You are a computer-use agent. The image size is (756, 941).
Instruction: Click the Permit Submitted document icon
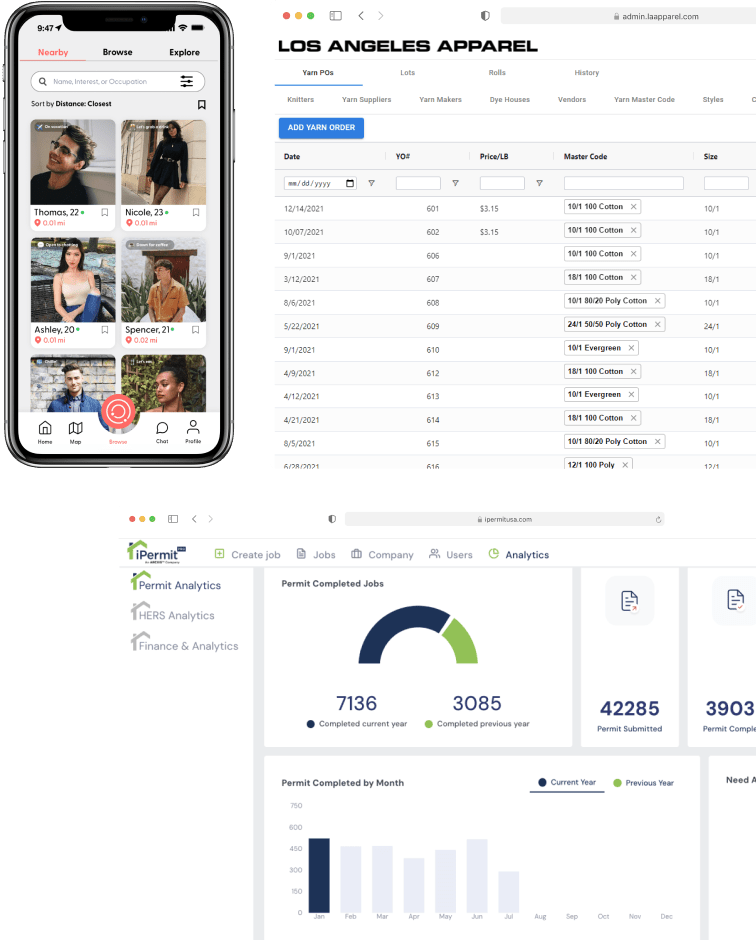(x=629, y=601)
